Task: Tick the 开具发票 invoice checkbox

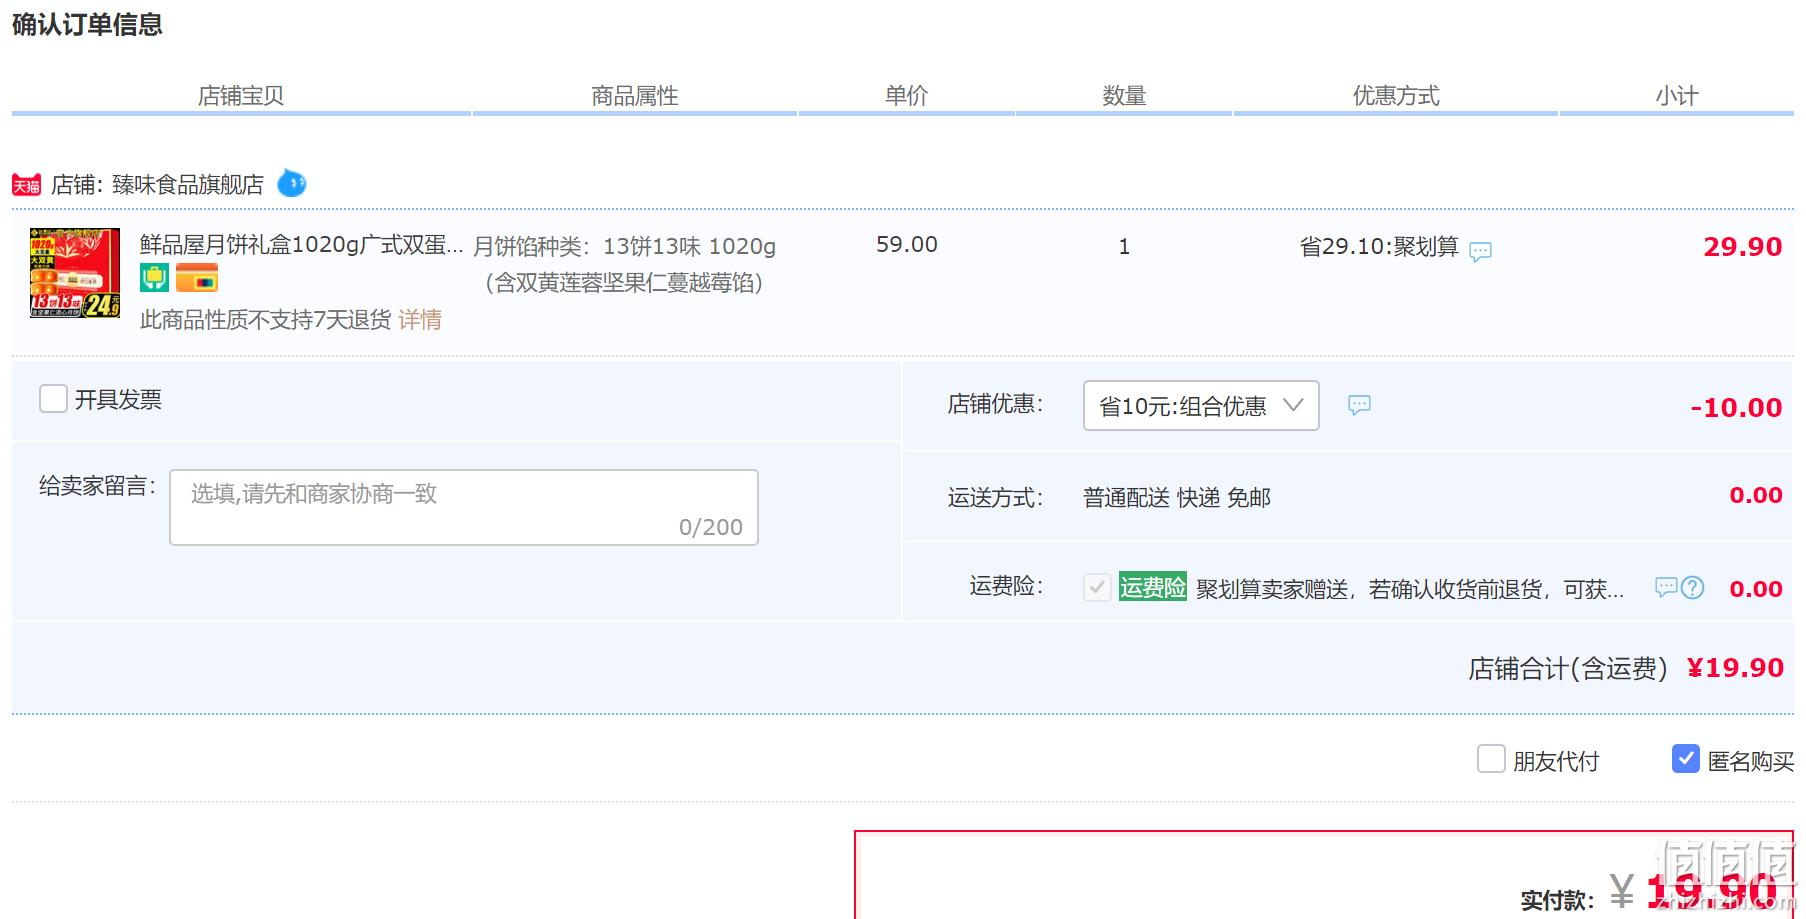Action: click(53, 399)
